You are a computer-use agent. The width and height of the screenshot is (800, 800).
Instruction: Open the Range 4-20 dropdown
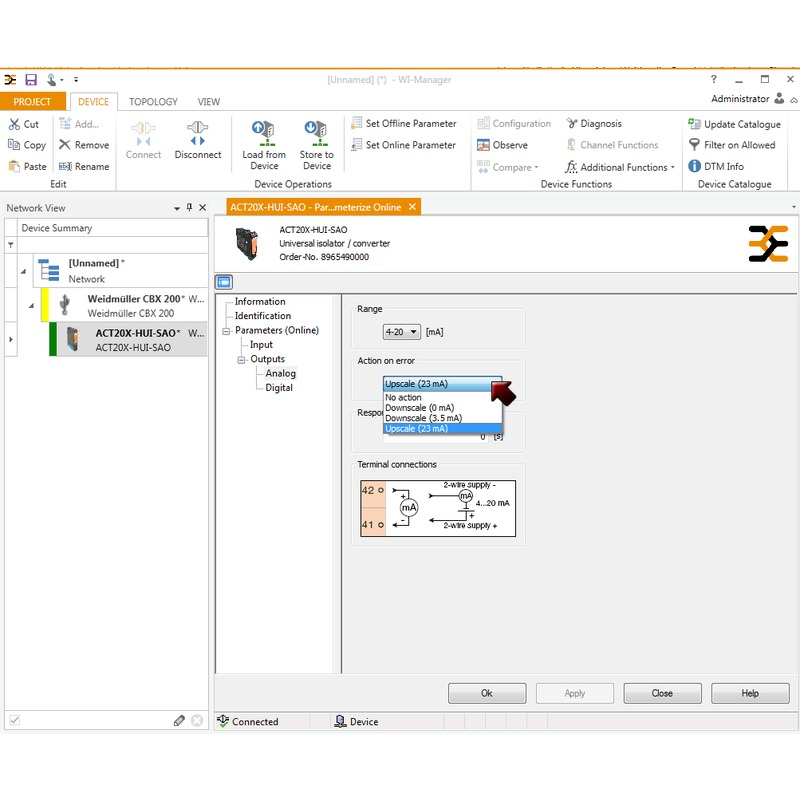click(402, 332)
